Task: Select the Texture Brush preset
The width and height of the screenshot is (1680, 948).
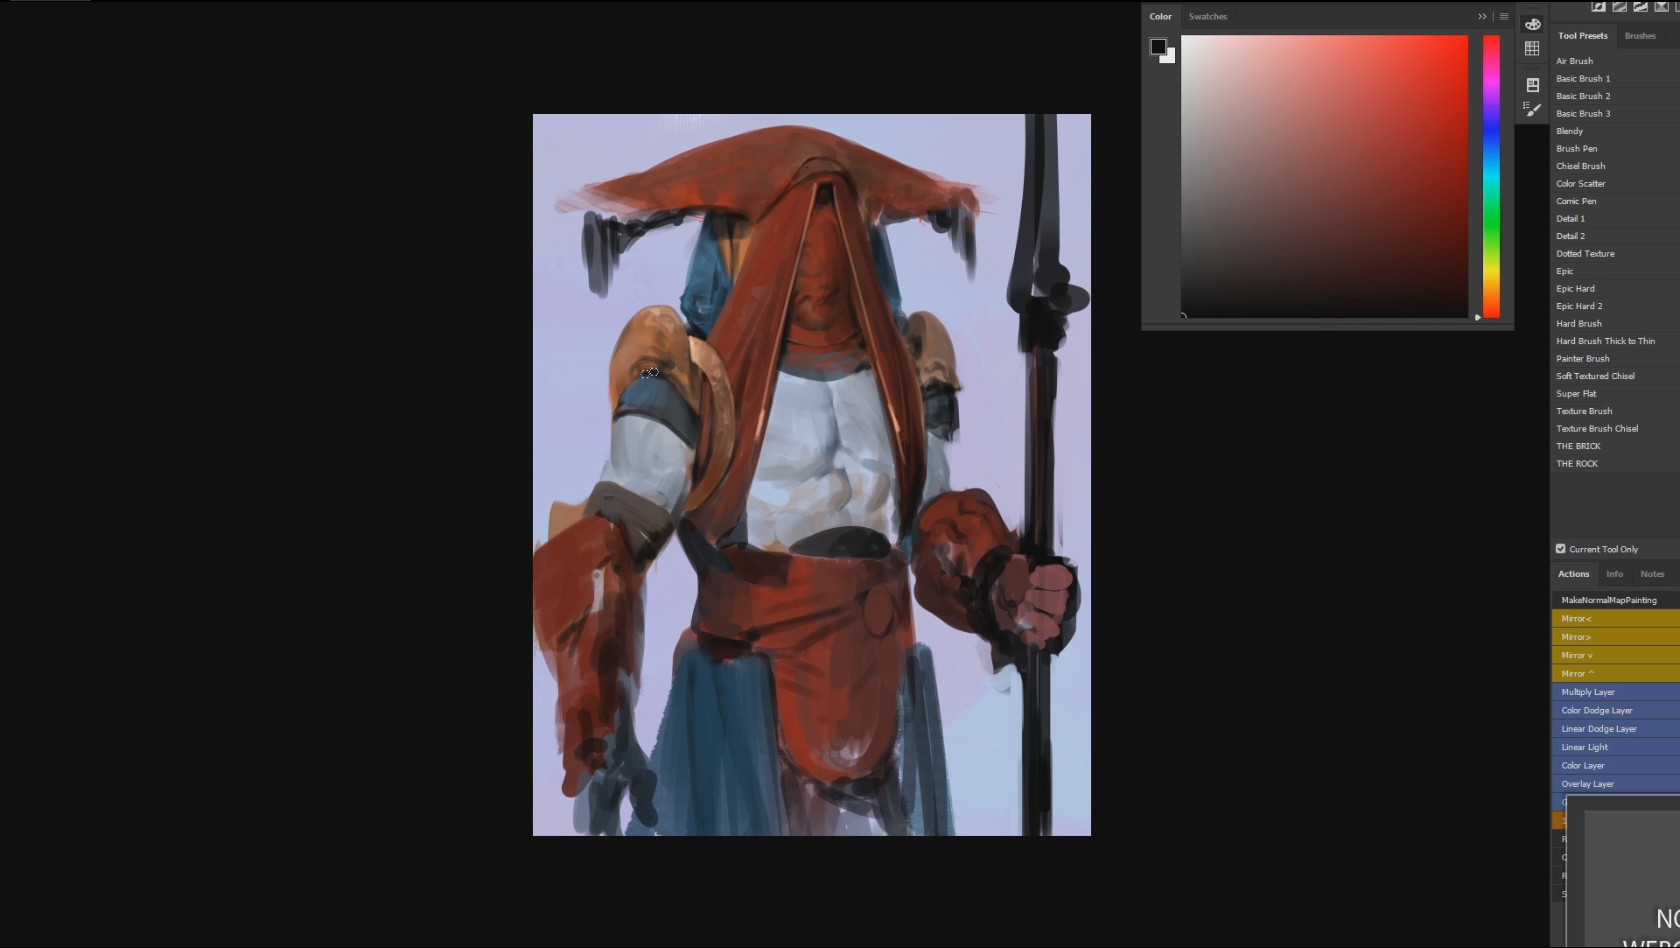Action: (1616, 411)
